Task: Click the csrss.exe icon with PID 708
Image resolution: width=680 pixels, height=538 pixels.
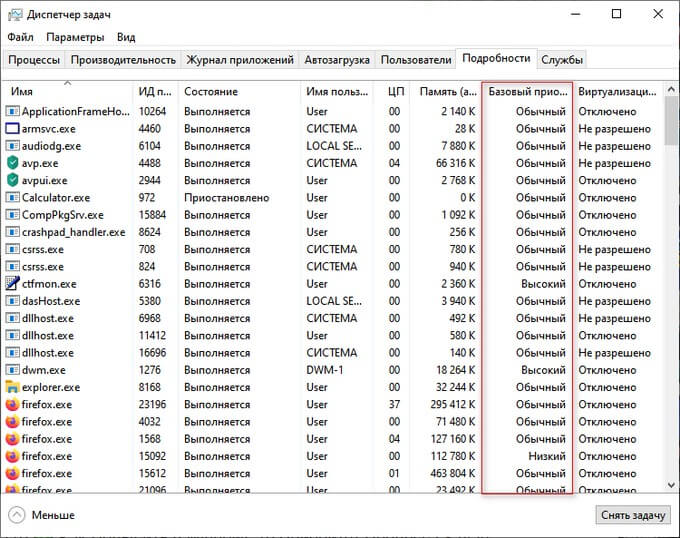Action: pyautogui.click(x=12, y=249)
